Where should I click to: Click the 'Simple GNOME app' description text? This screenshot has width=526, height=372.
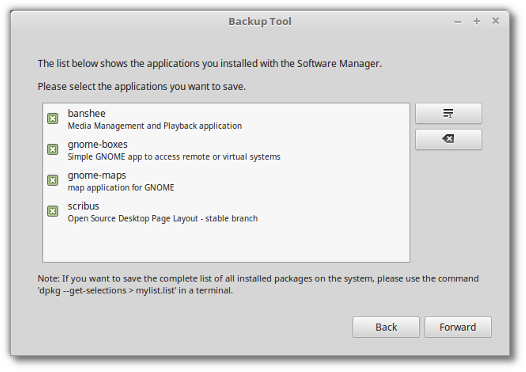pos(174,157)
